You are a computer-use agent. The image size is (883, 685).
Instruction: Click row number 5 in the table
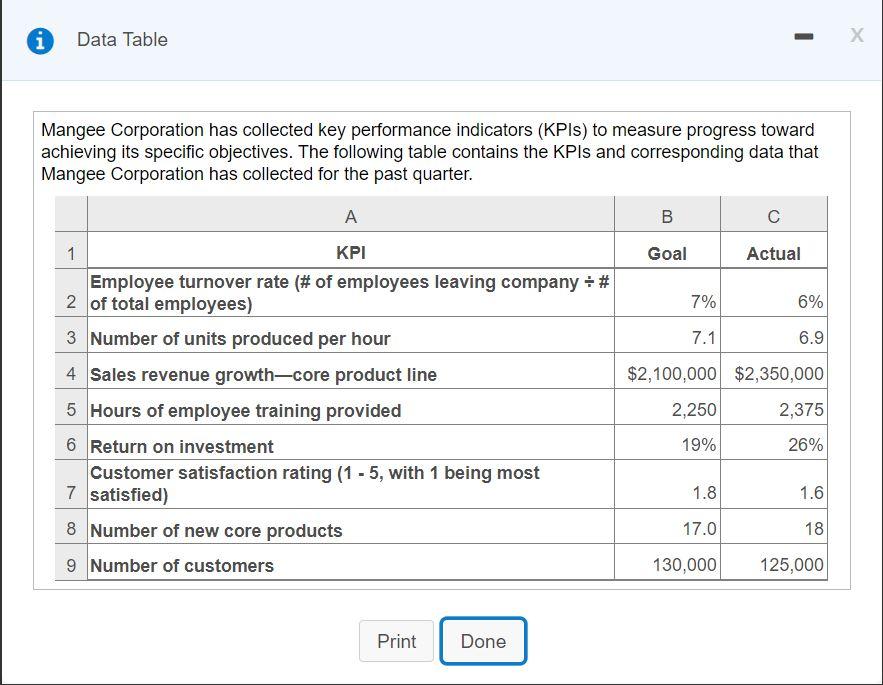[x=69, y=410]
